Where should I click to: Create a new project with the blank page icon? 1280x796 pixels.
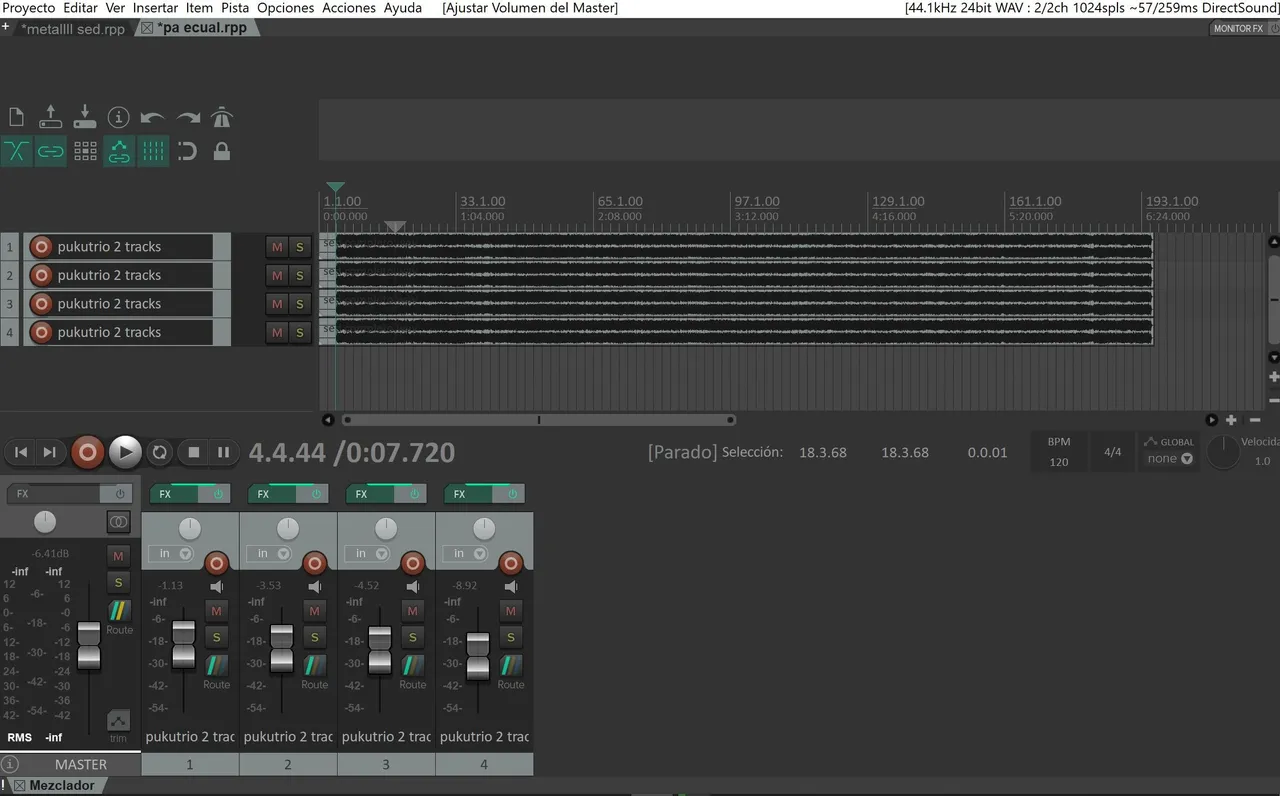click(x=16, y=118)
